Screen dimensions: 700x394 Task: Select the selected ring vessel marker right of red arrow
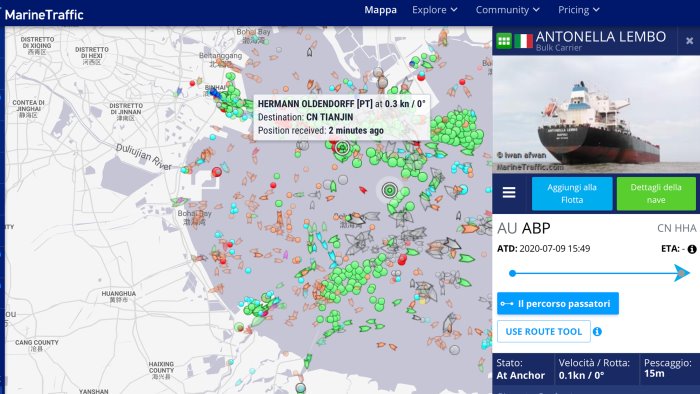click(x=390, y=190)
